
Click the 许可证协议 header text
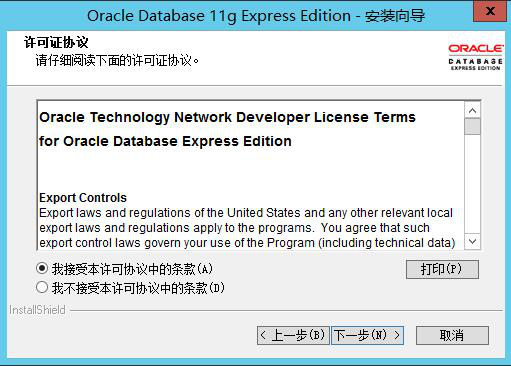point(56,42)
